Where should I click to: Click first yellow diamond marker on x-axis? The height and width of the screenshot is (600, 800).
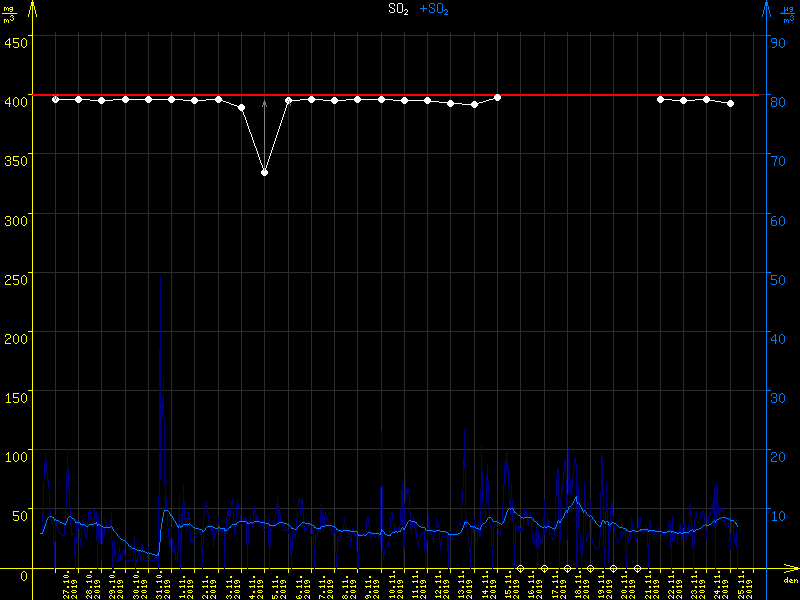tap(520, 568)
